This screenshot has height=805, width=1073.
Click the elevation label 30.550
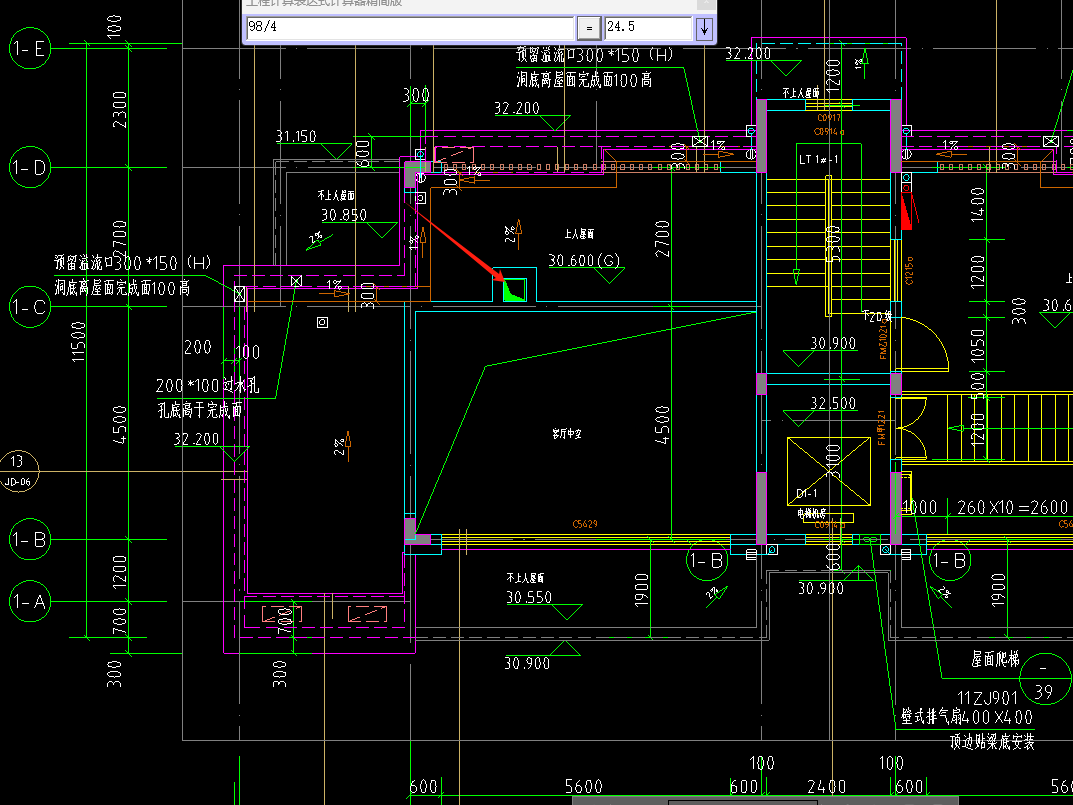529,597
